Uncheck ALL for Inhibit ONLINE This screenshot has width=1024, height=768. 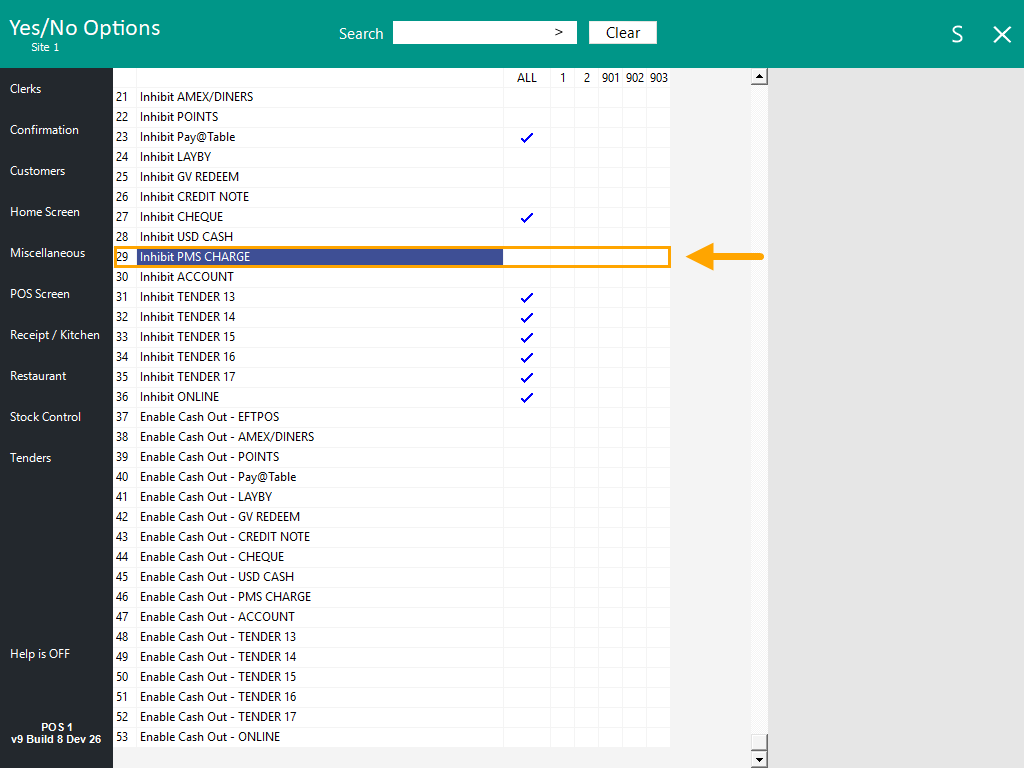point(526,397)
